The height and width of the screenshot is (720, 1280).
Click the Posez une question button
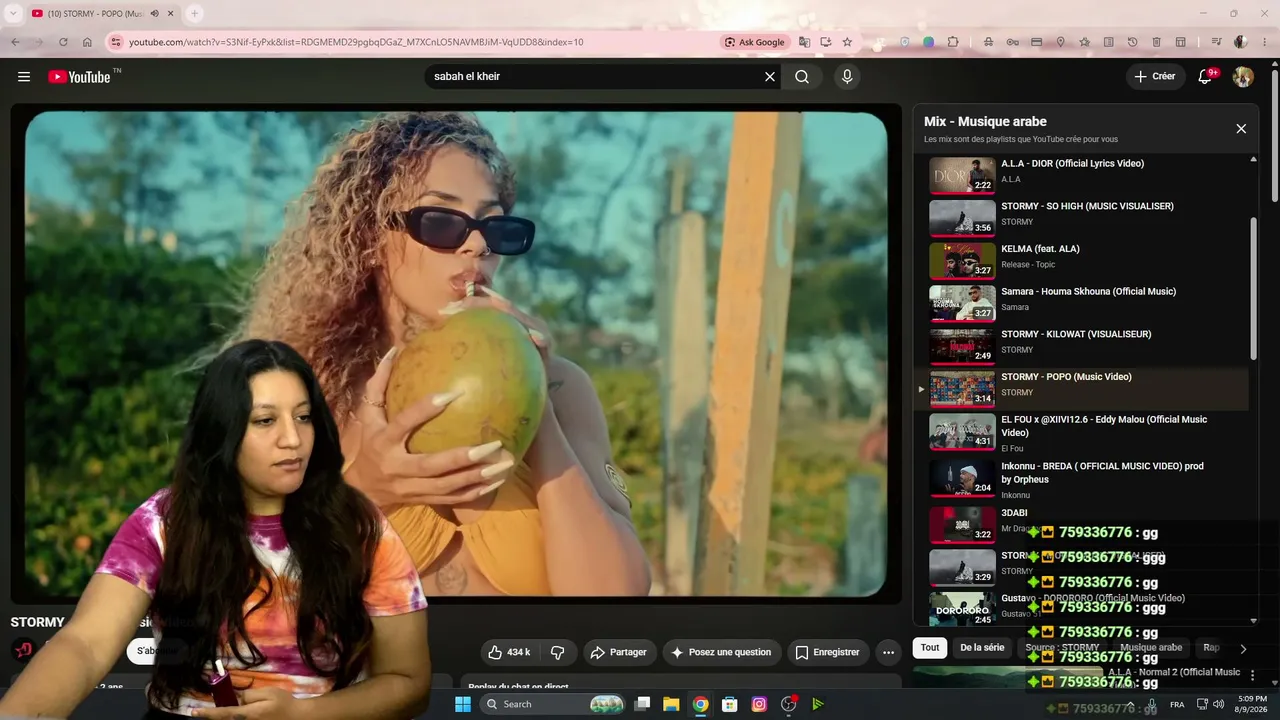tap(721, 652)
